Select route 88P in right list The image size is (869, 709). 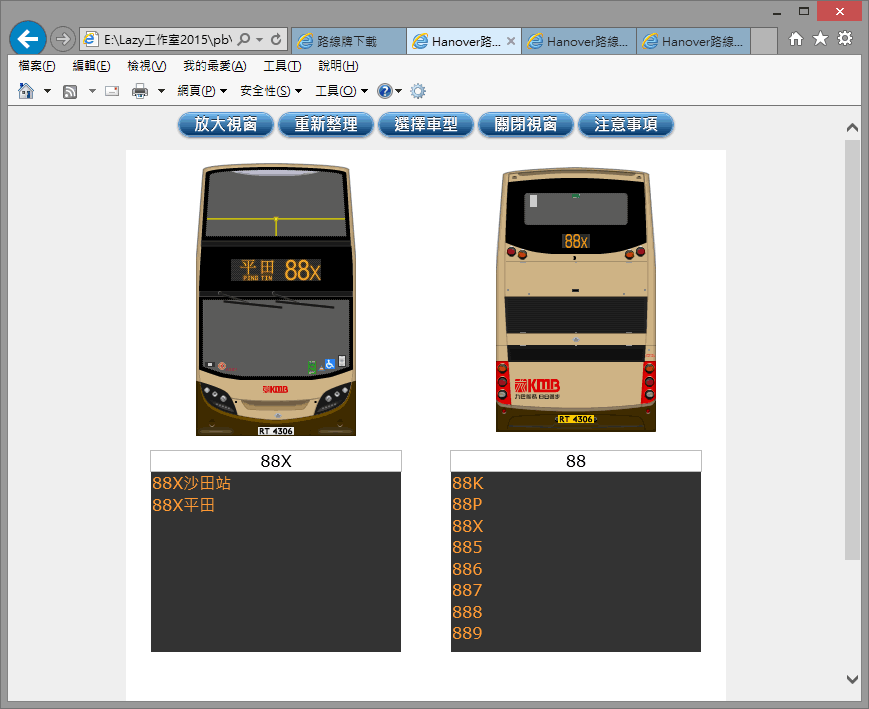pyautogui.click(x=467, y=504)
